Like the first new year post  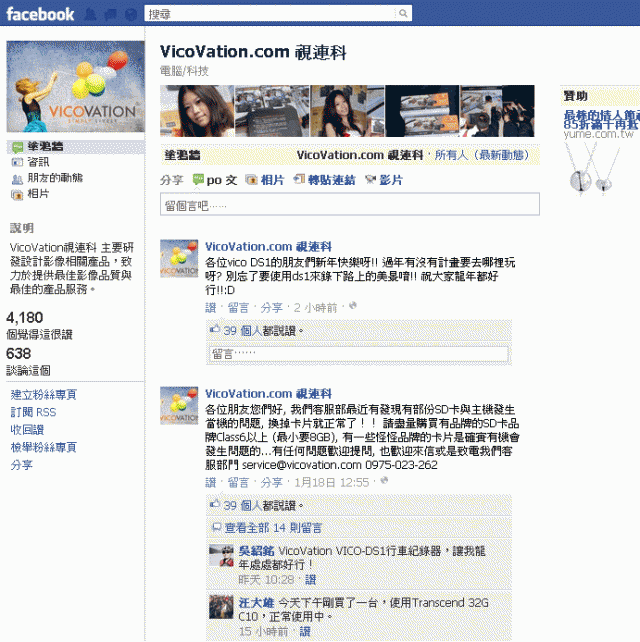pyautogui.click(x=210, y=308)
